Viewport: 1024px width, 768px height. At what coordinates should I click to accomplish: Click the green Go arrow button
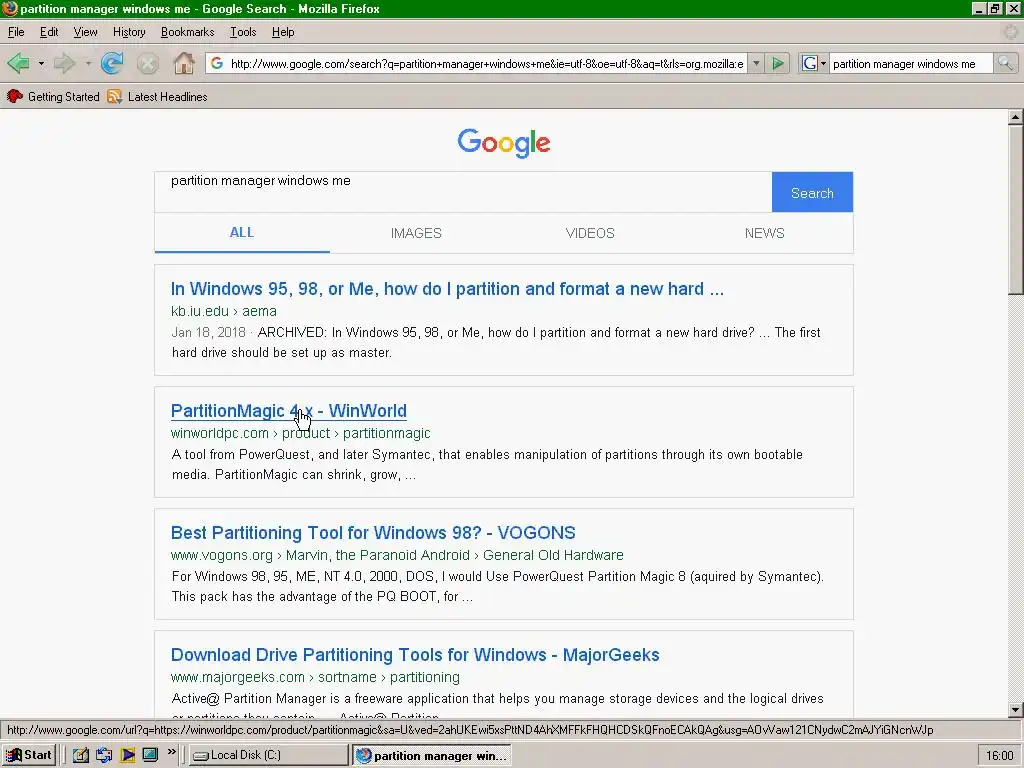[x=778, y=63]
